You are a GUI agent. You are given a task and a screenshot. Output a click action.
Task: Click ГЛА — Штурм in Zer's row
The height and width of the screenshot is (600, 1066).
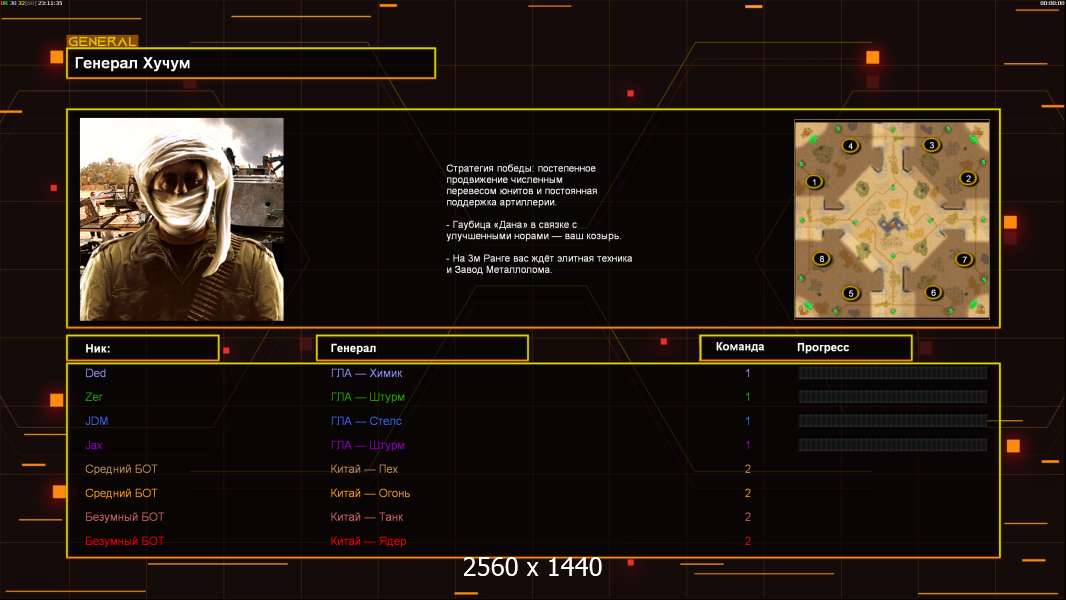368,397
